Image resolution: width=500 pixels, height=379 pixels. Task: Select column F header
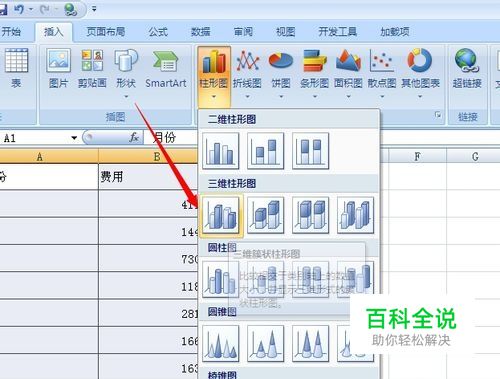pos(417,156)
